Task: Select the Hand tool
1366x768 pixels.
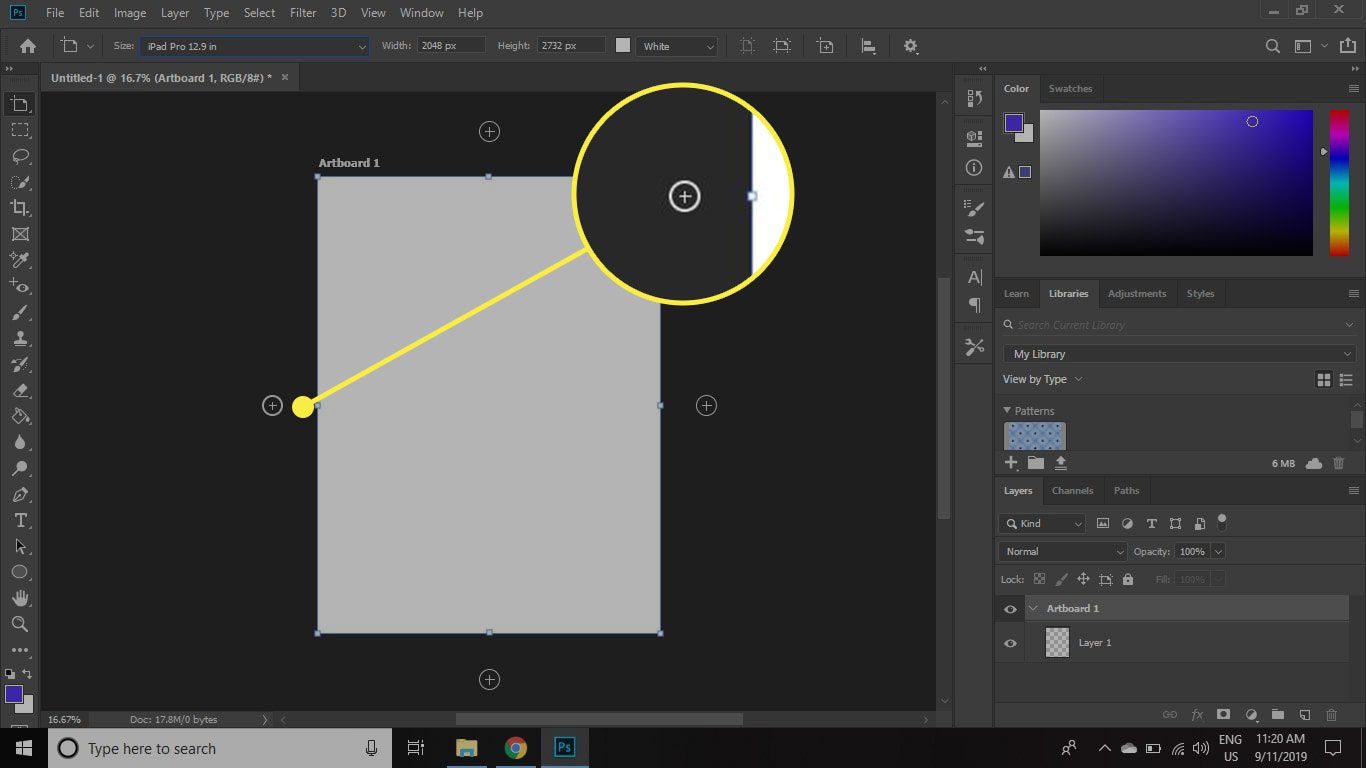Action: (19, 598)
